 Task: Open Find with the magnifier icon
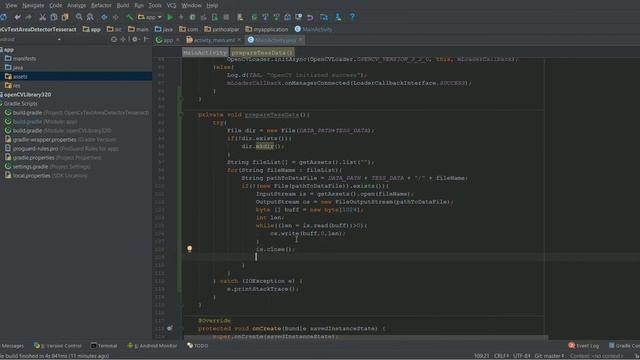pyautogui.click(x=79, y=17)
